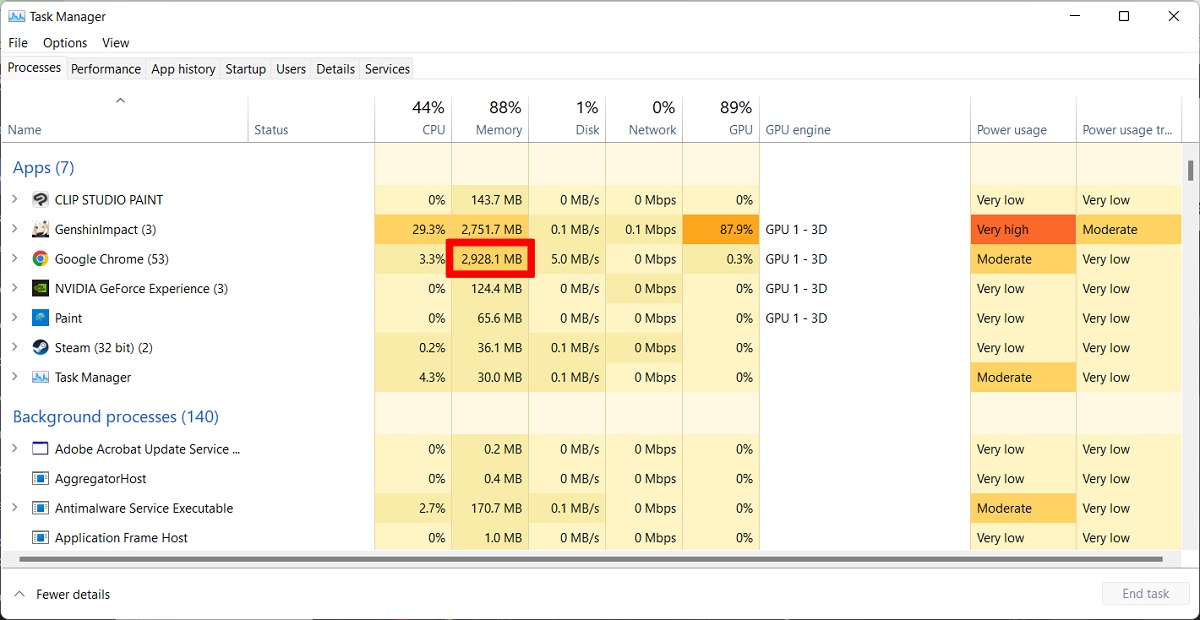The height and width of the screenshot is (620, 1200).
Task: Click Antimalware's 170.7 MB memory value
Action: click(490, 508)
